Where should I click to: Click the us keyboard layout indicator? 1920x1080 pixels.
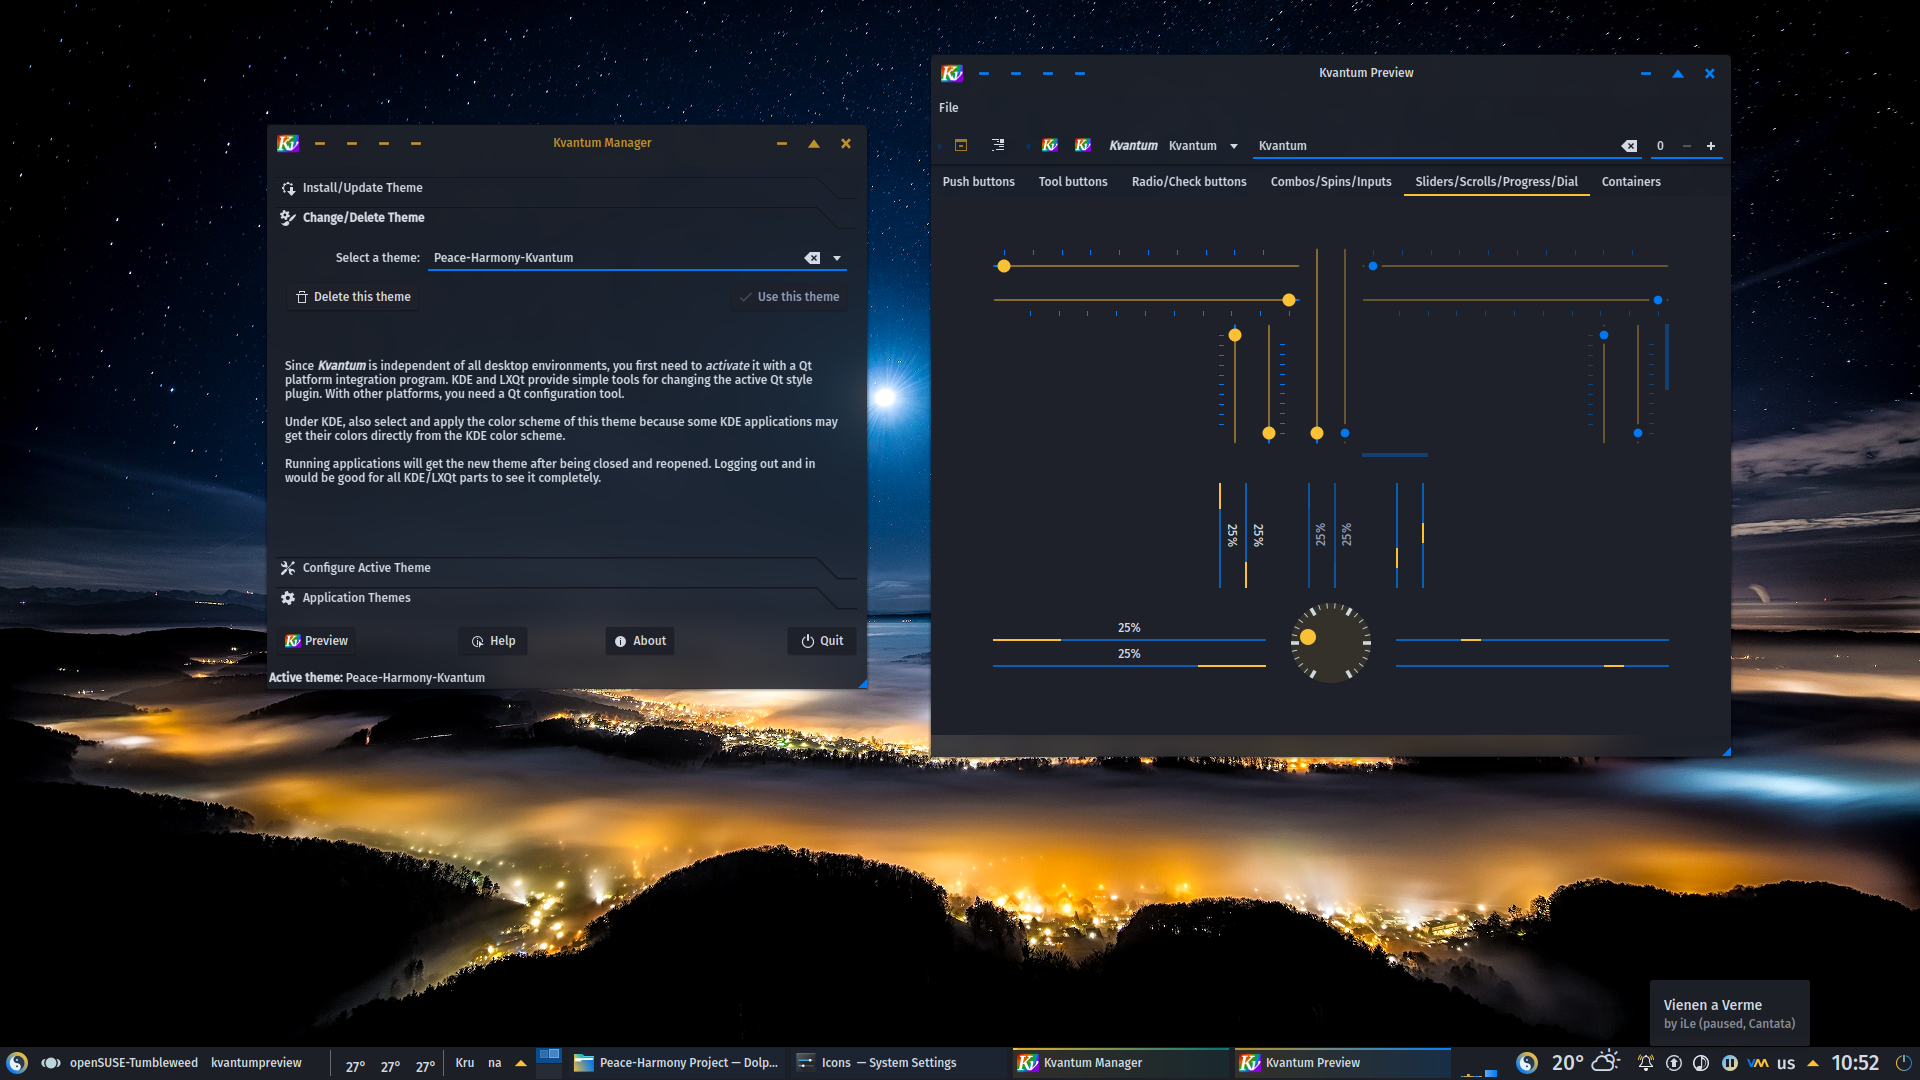(1786, 1063)
